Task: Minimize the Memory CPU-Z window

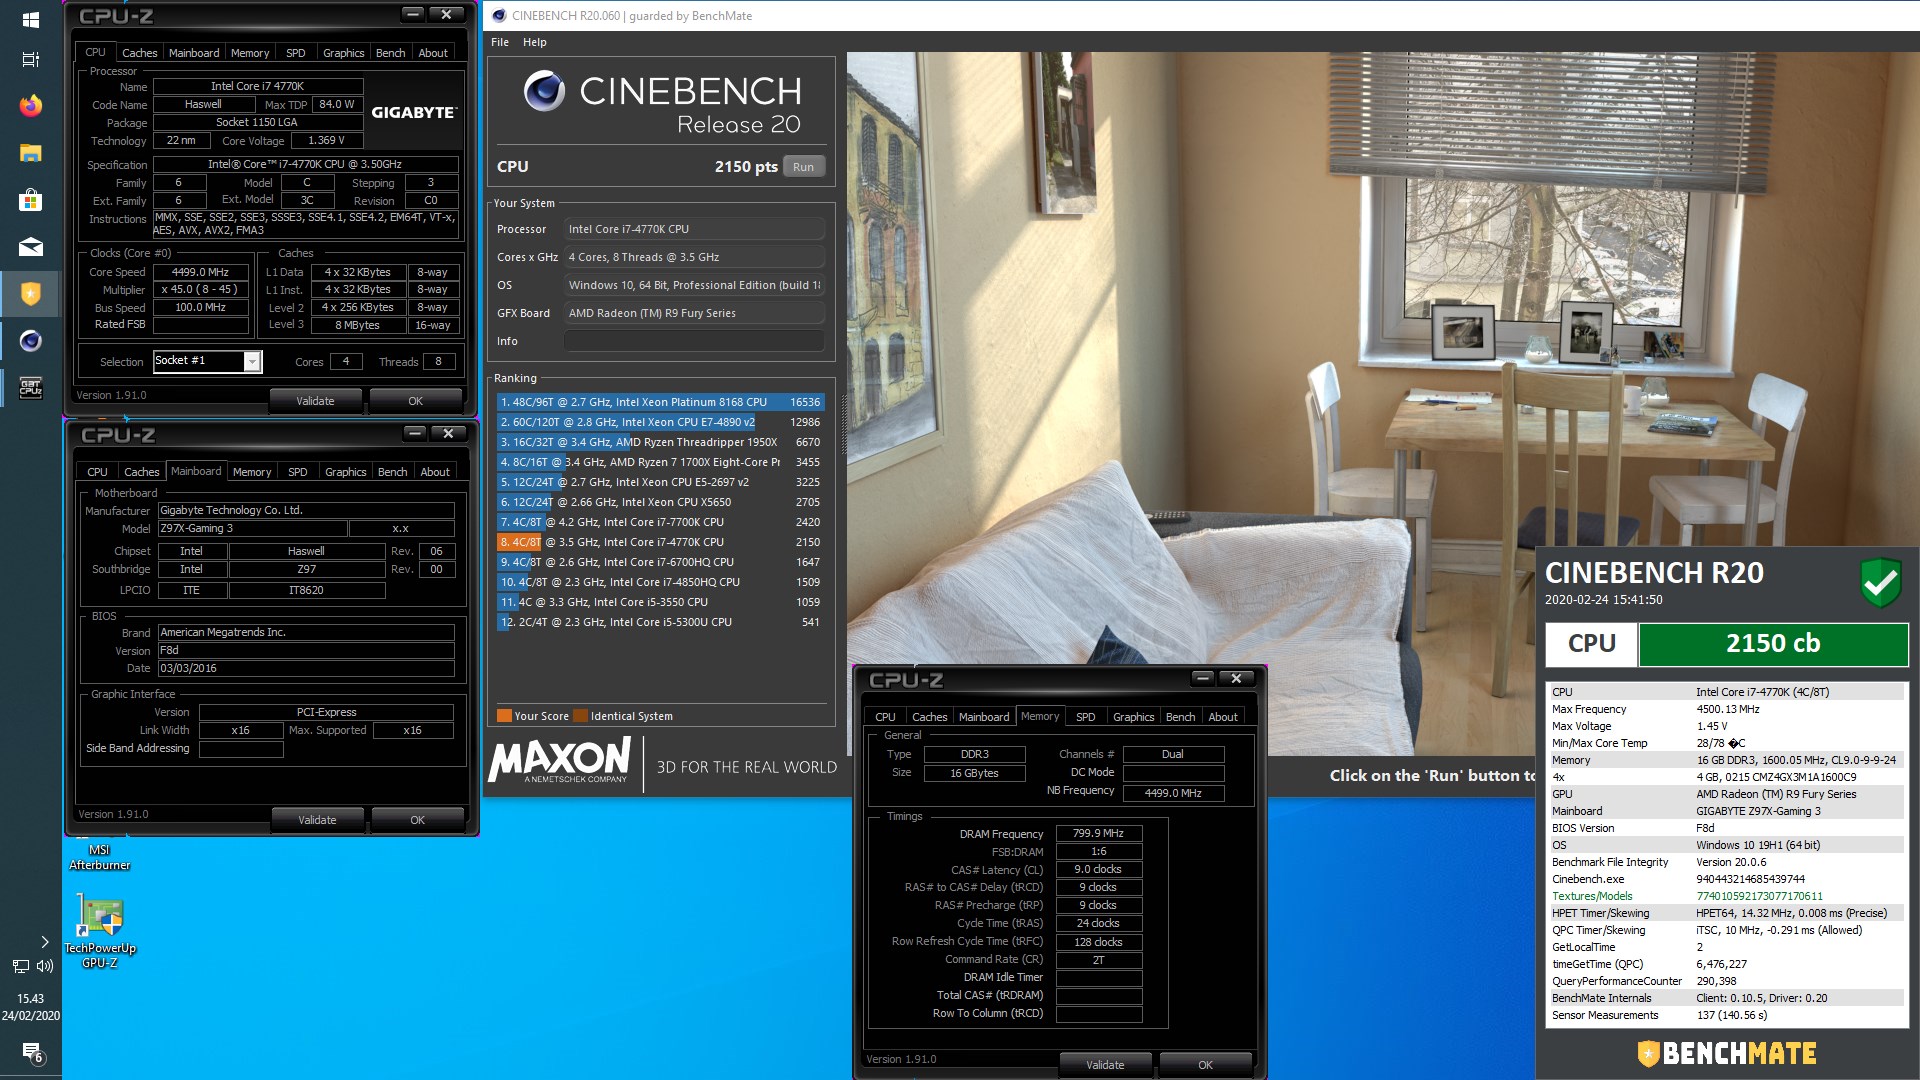Action: point(1202,678)
